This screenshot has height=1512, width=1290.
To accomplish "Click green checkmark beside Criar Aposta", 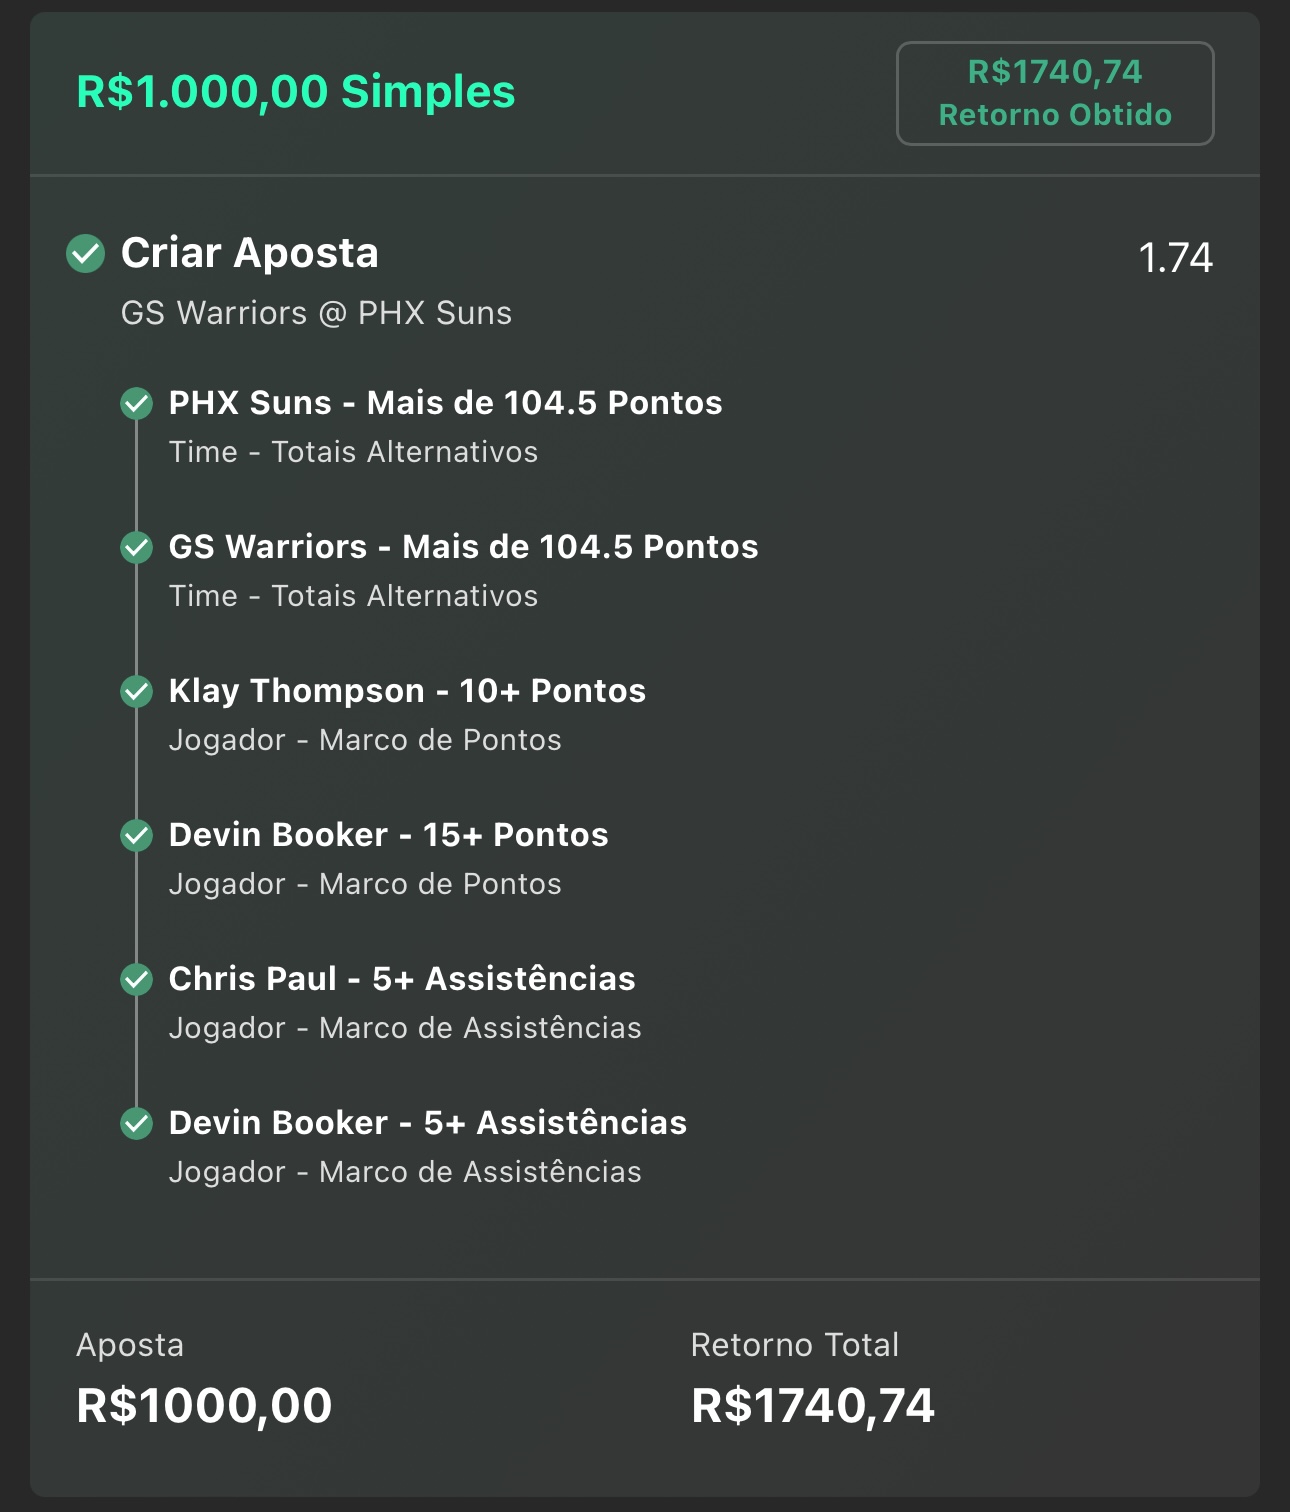I will tap(86, 254).
